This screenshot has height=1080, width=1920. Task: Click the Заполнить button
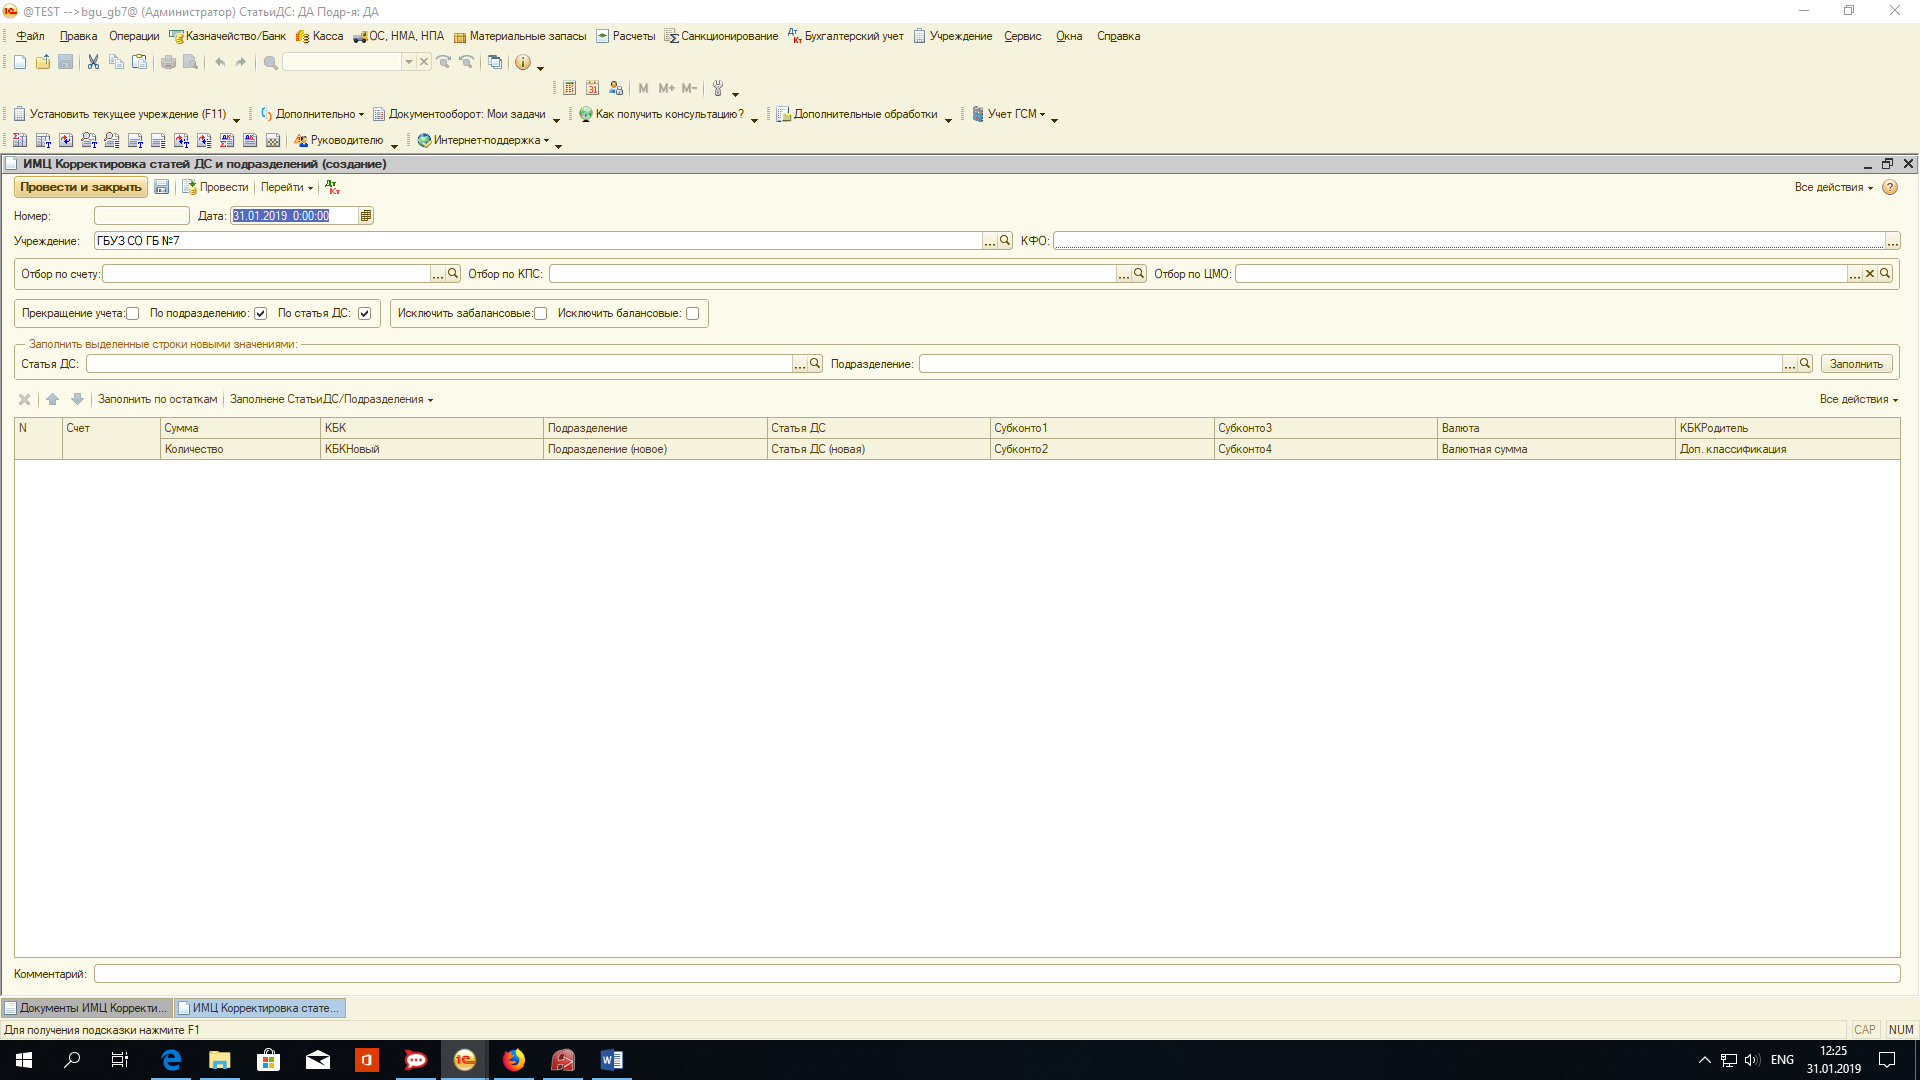[1855, 364]
